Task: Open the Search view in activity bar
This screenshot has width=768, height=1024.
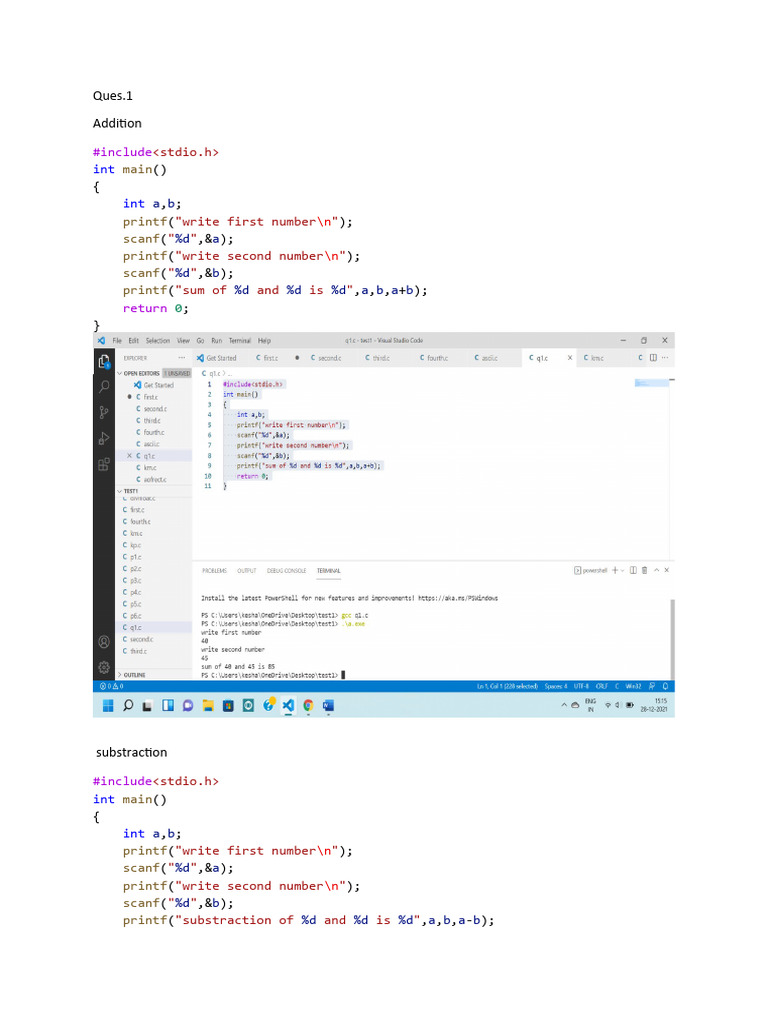Action: tap(104, 385)
